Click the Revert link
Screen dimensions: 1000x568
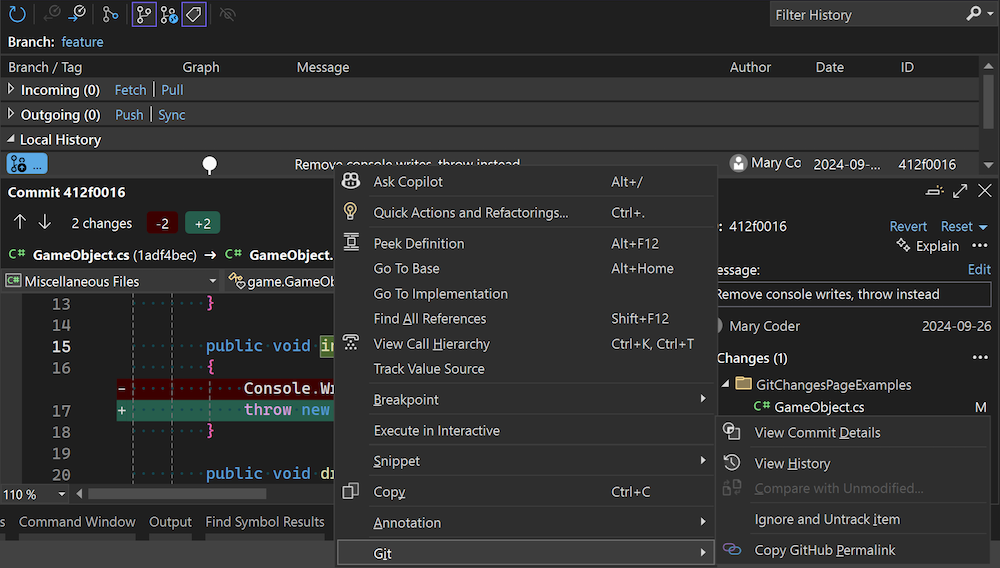click(x=908, y=227)
